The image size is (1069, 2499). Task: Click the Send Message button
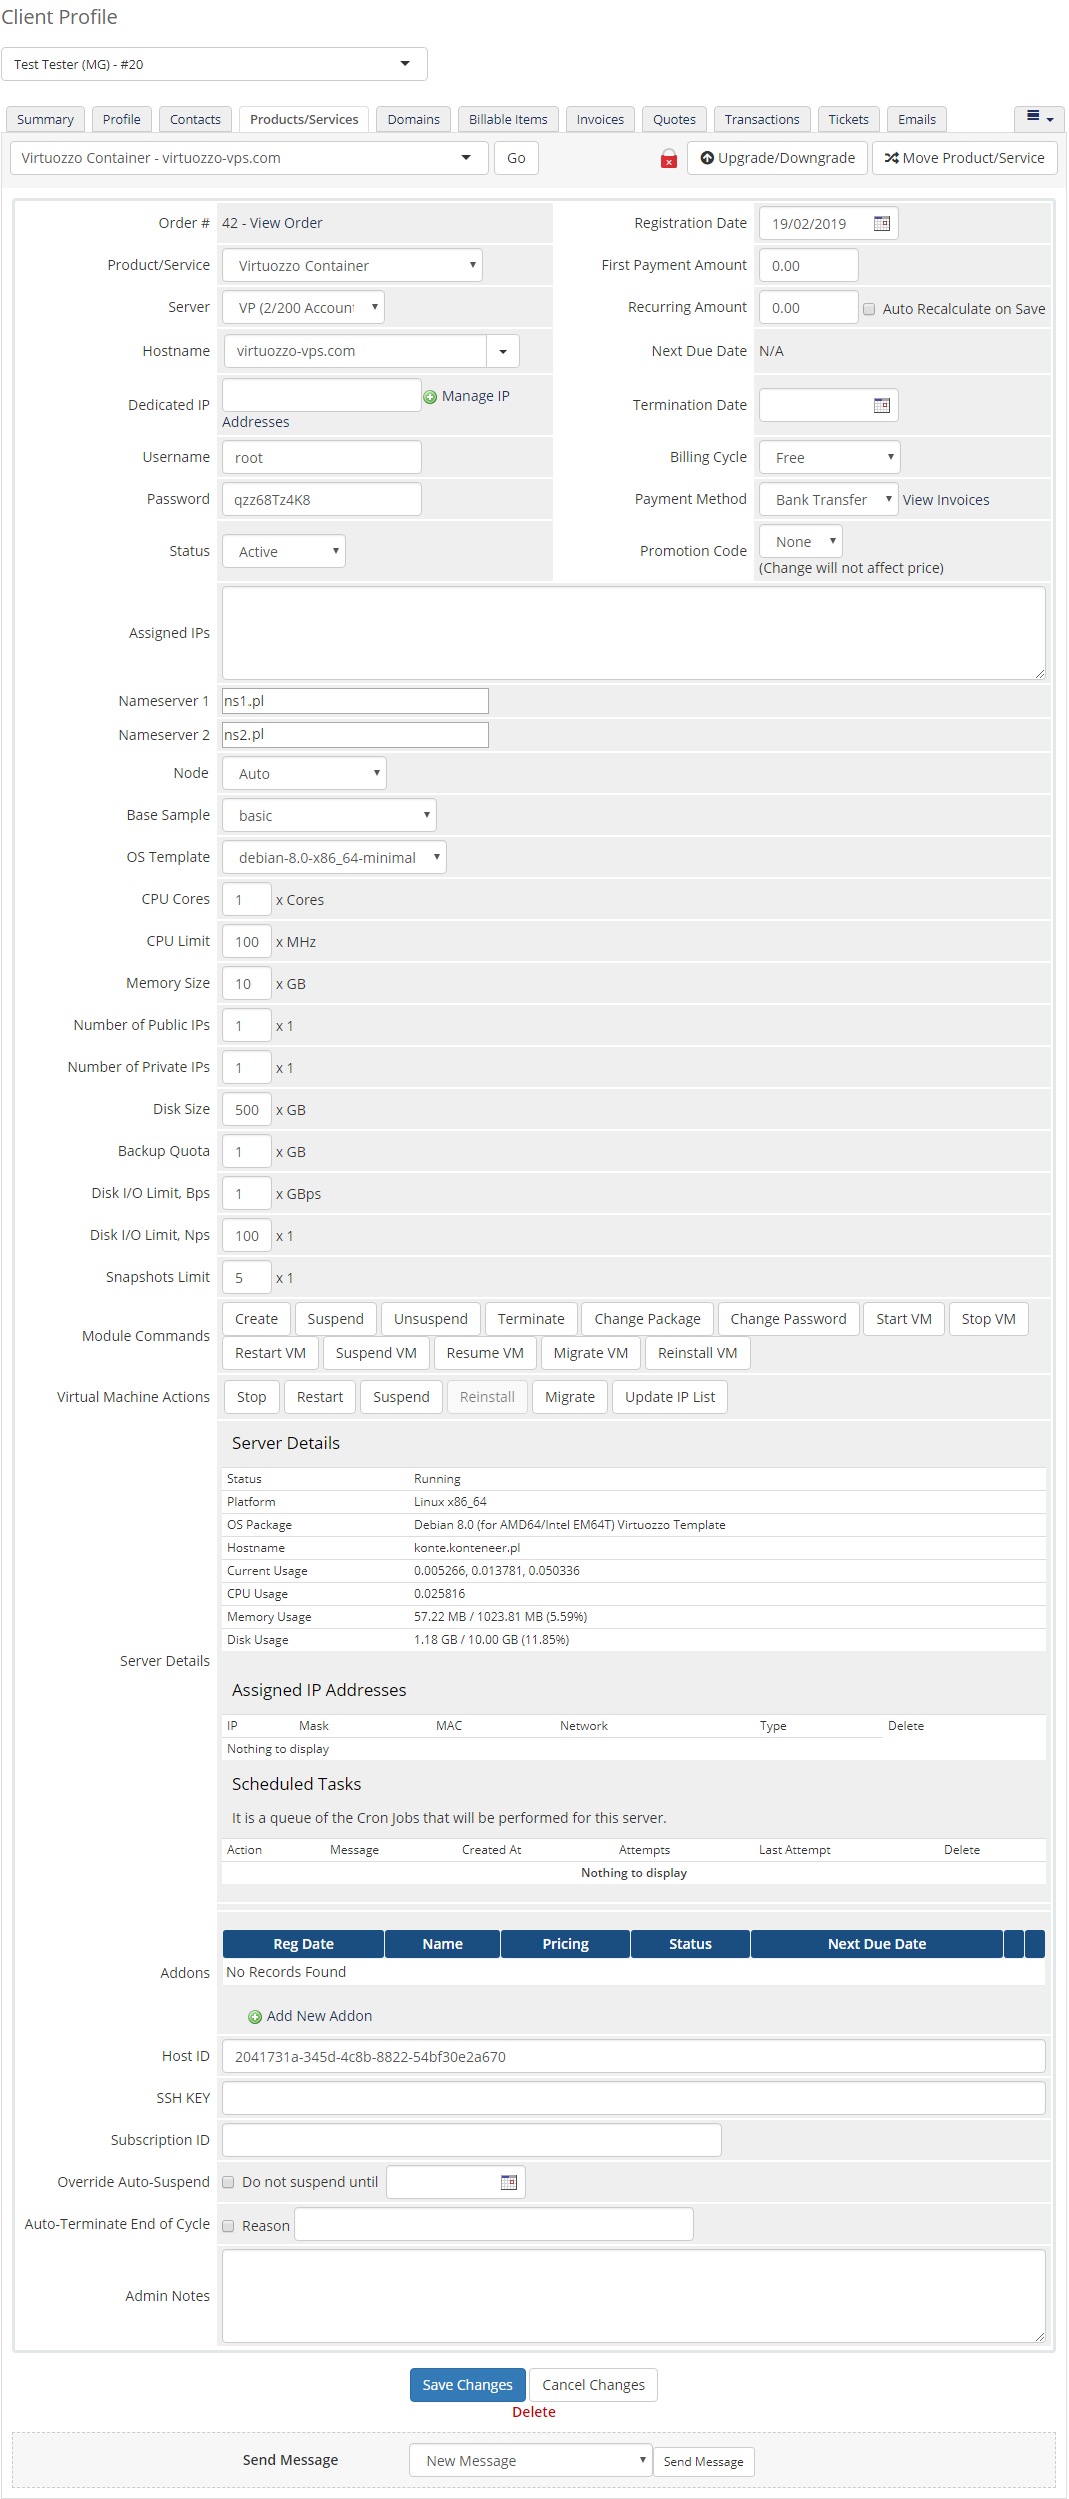[x=703, y=2462]
